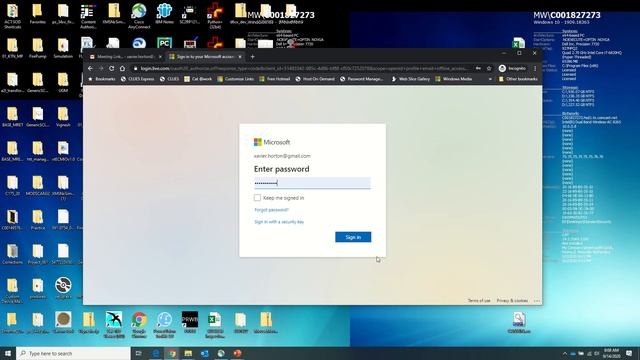Select the FirePump desktop folder
Image resolution: width=640 pixels, height=360 pixels.
pyautogui.click(x=38, y=48)
